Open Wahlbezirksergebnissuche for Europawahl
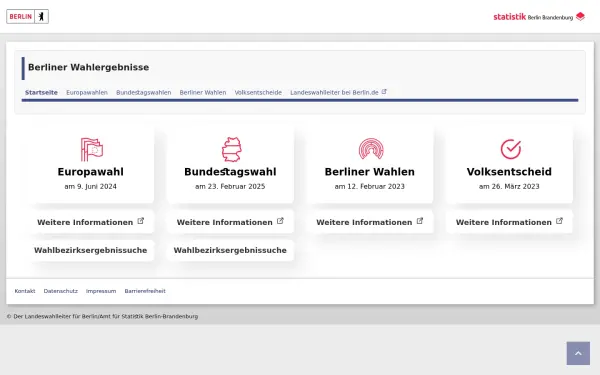The height and width of the screenshot is (375, 600). 91,250
